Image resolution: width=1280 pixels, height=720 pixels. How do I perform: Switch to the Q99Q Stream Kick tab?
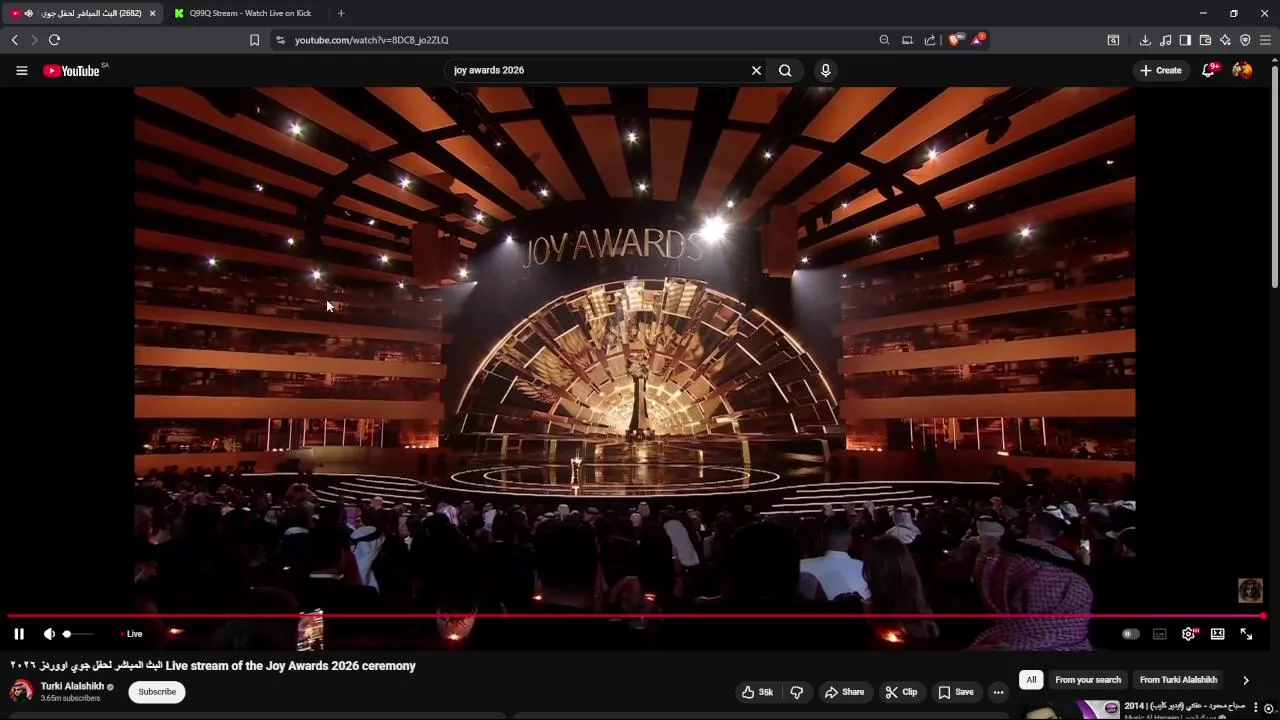pos(250,13)
